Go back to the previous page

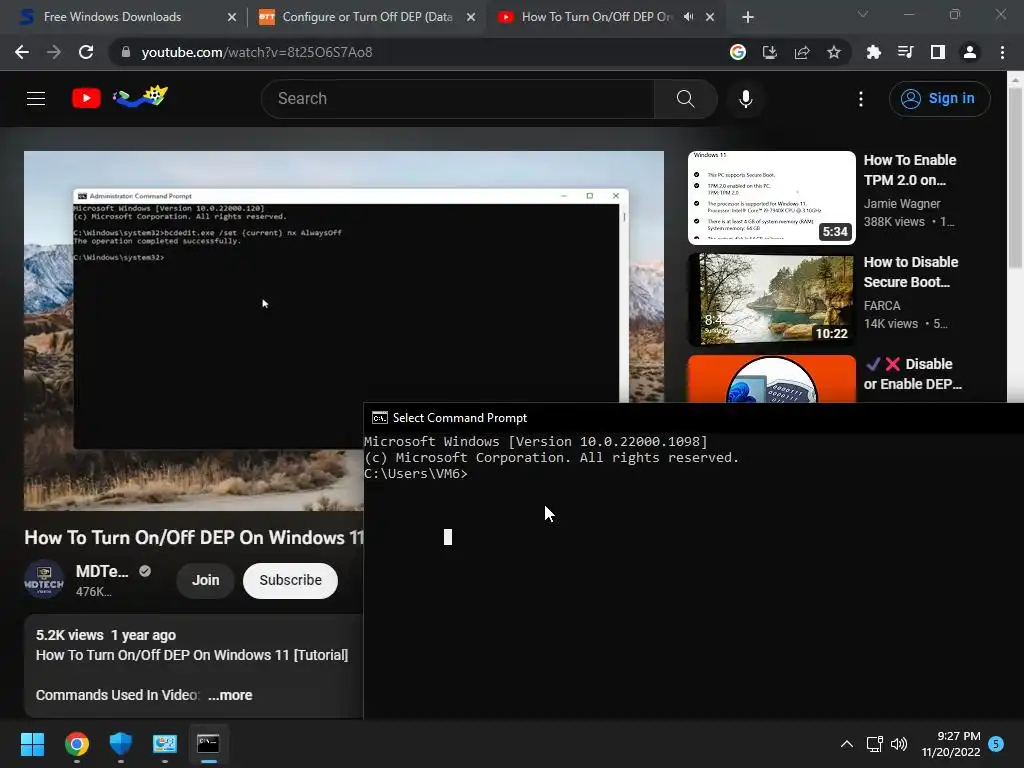coord(22,52)
